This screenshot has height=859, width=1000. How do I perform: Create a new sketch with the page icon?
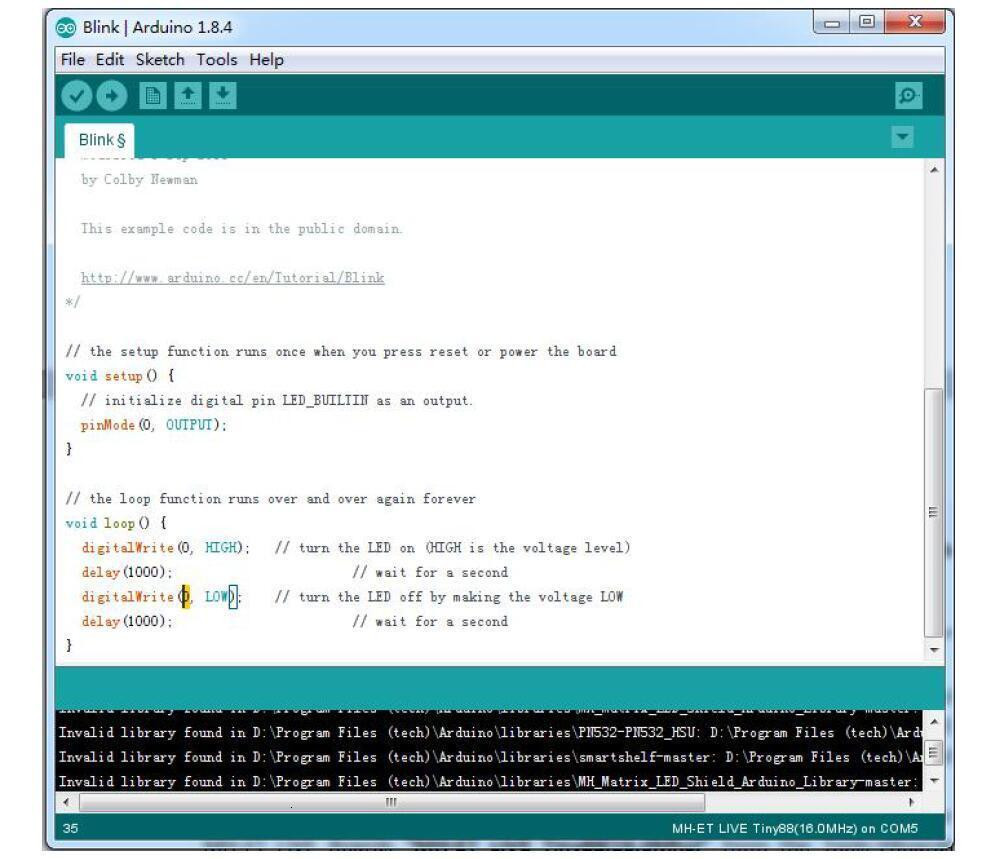point(153,96)
